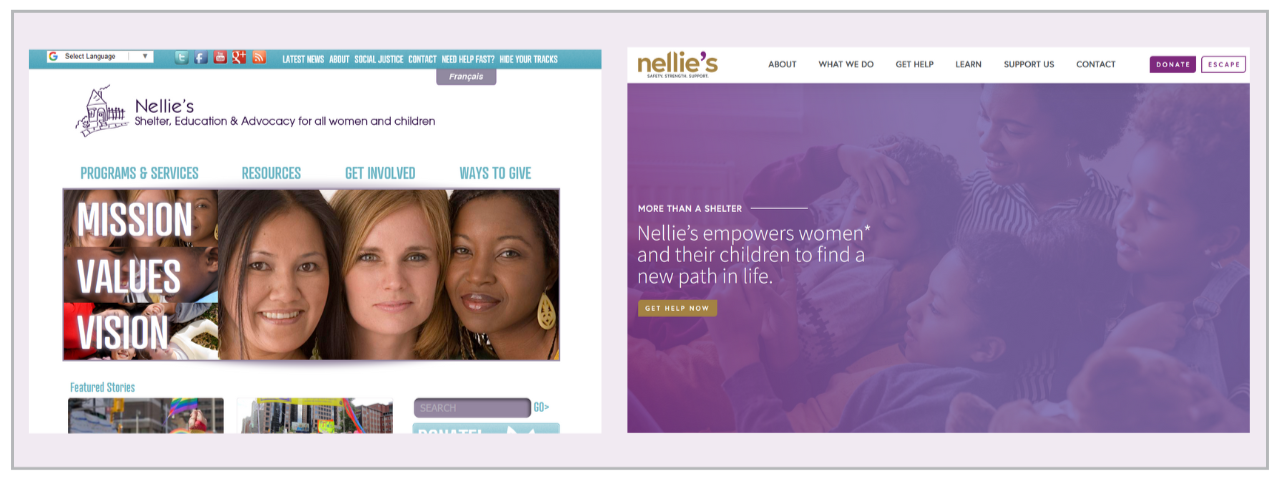1280x479 pixels.
Task: Click the Need Help Fast? link
Action: (468, 59)
